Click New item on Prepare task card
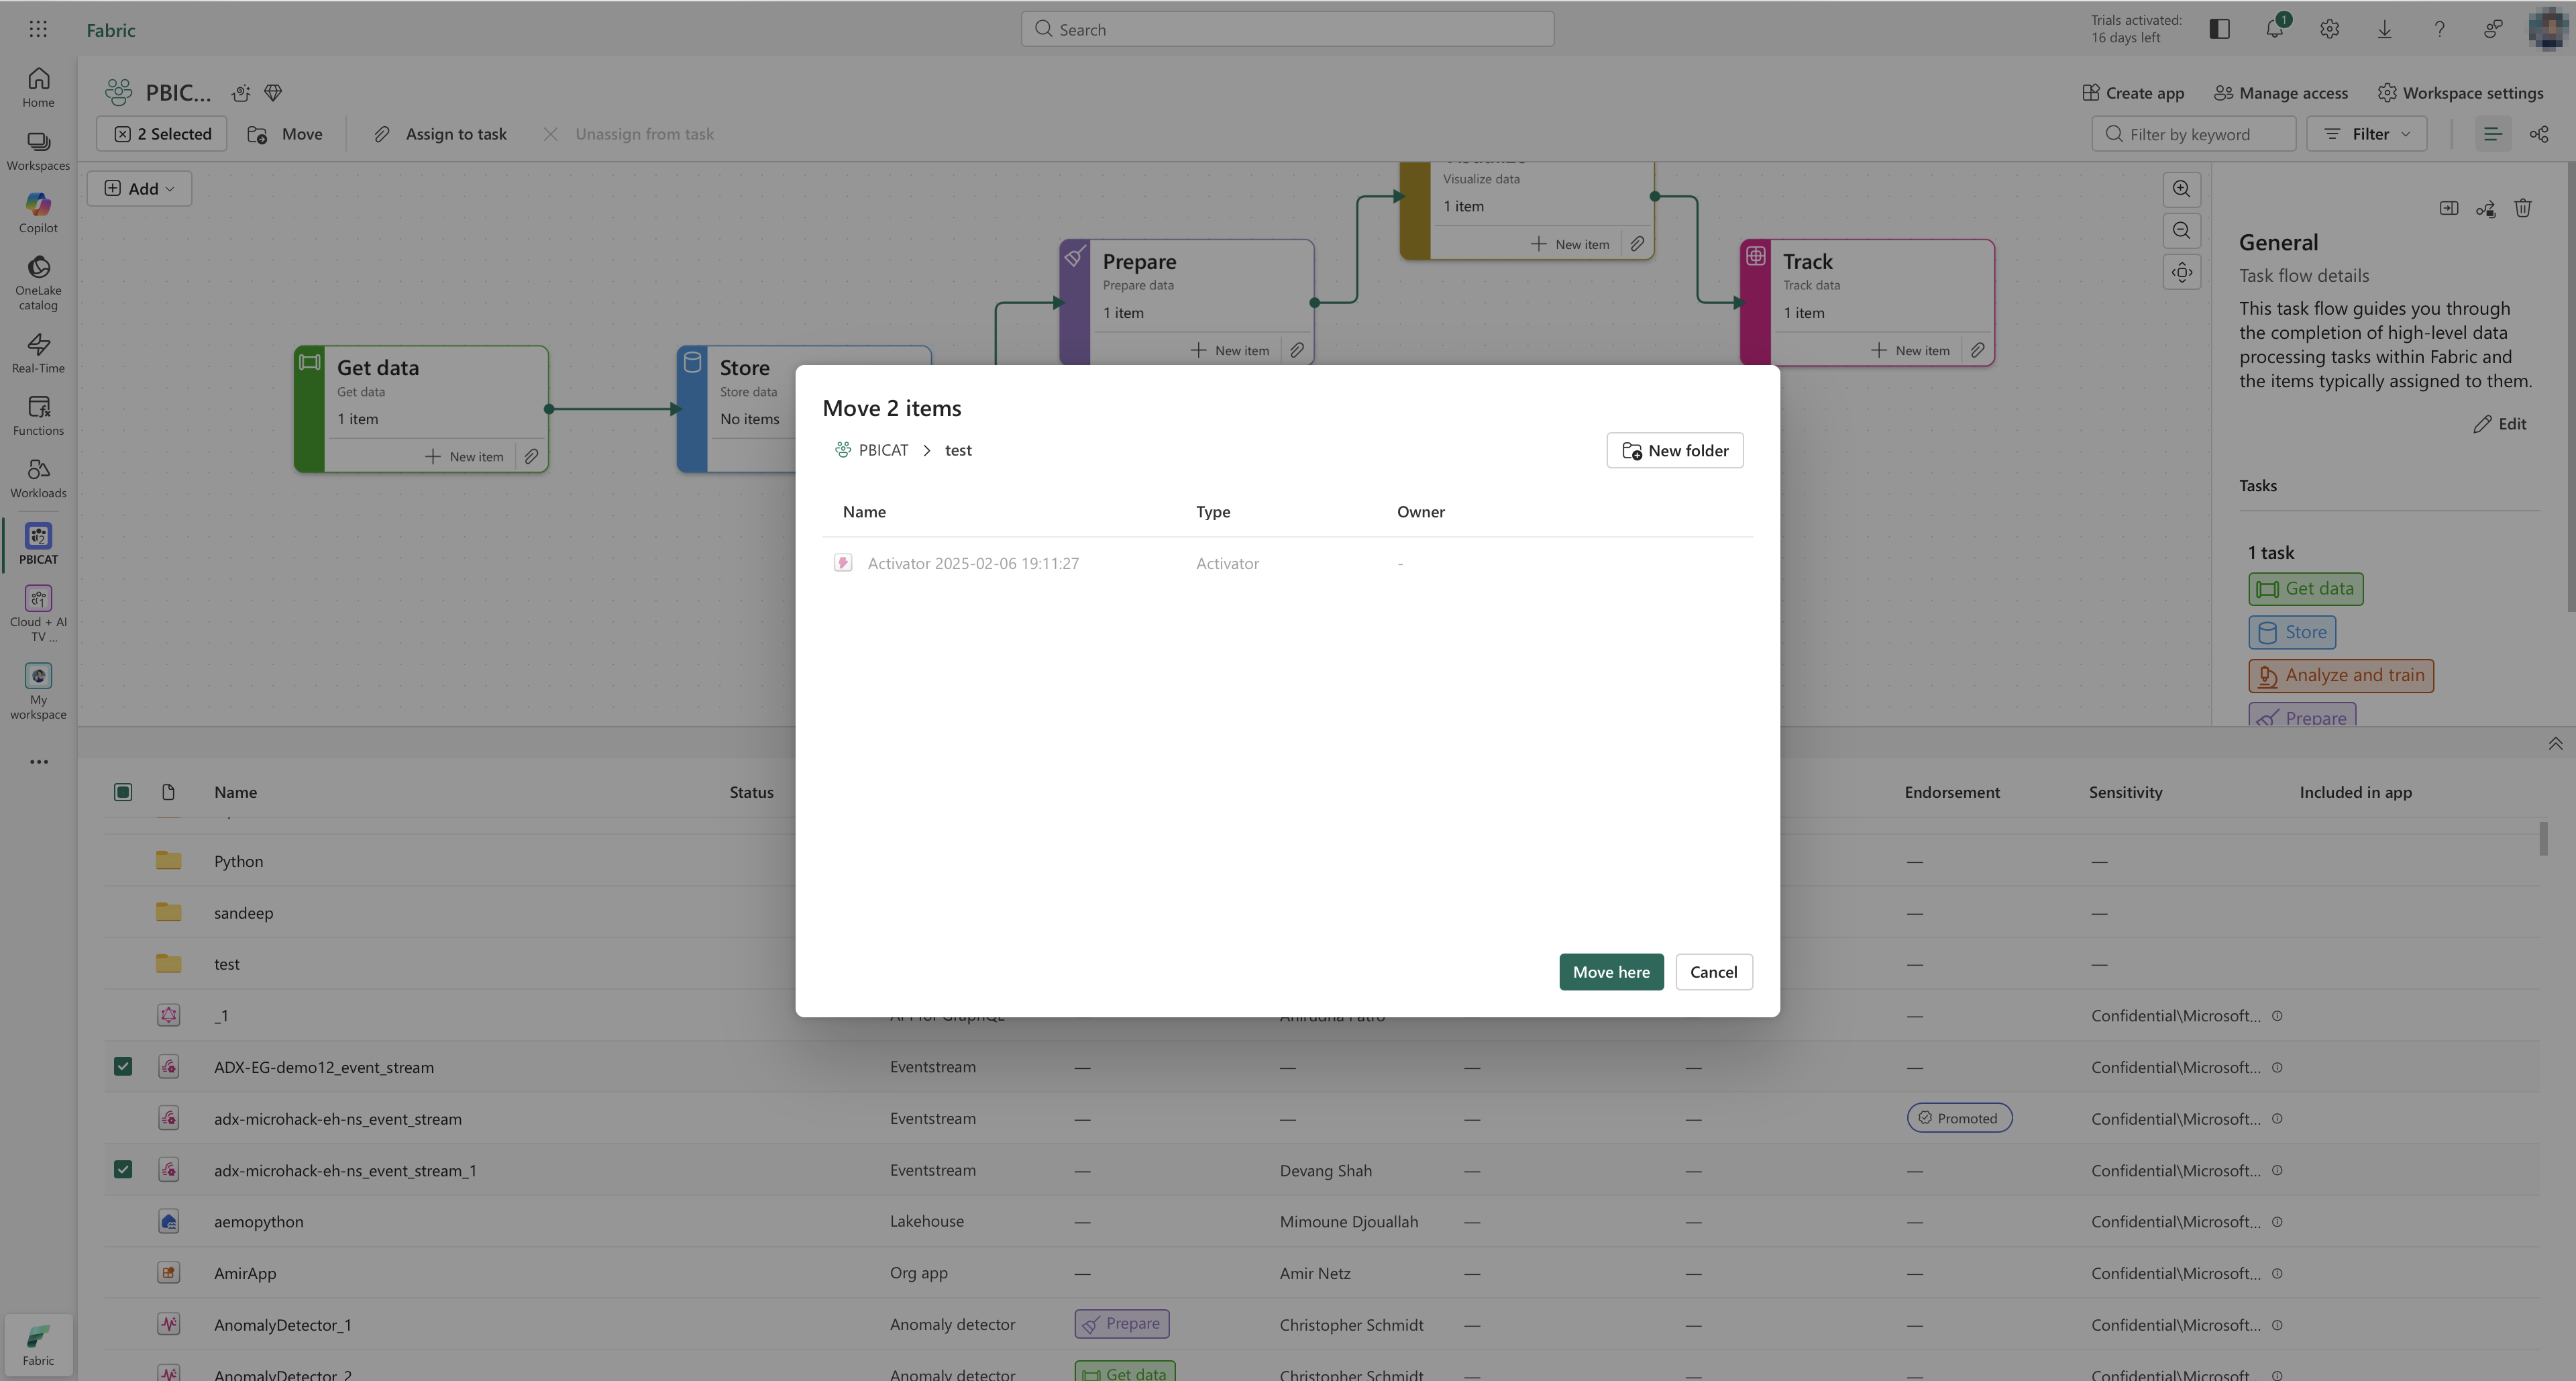This screenshot has width=2576, height=1381. (x=1229, y=350)
